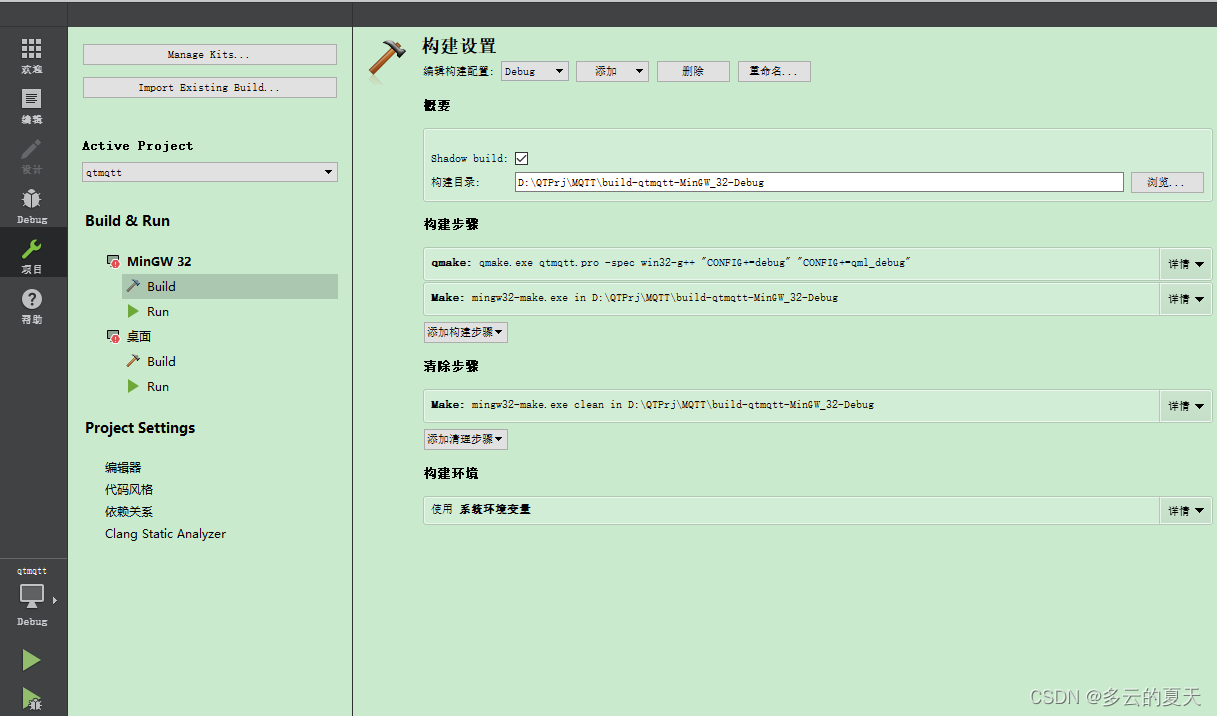Open the 编辑器 project settings

(123, 467)
